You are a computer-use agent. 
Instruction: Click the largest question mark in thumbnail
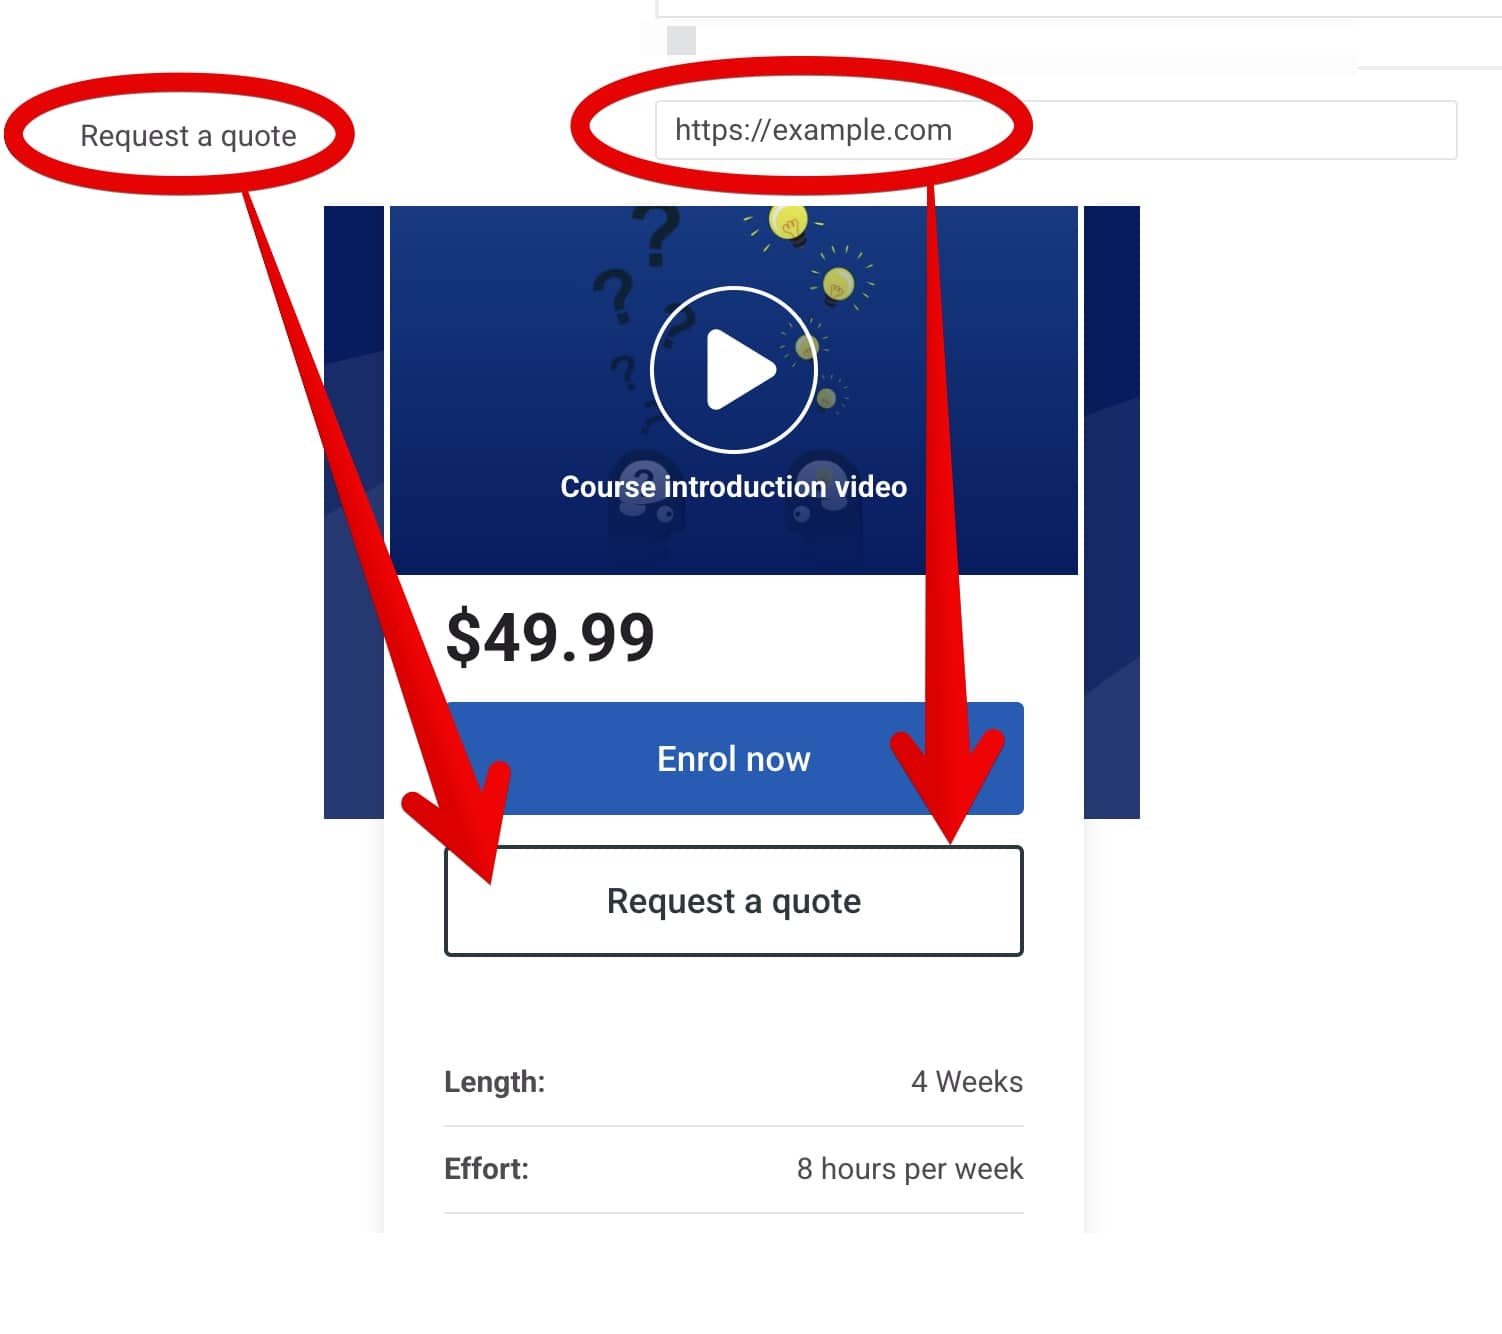pos(655,236)
